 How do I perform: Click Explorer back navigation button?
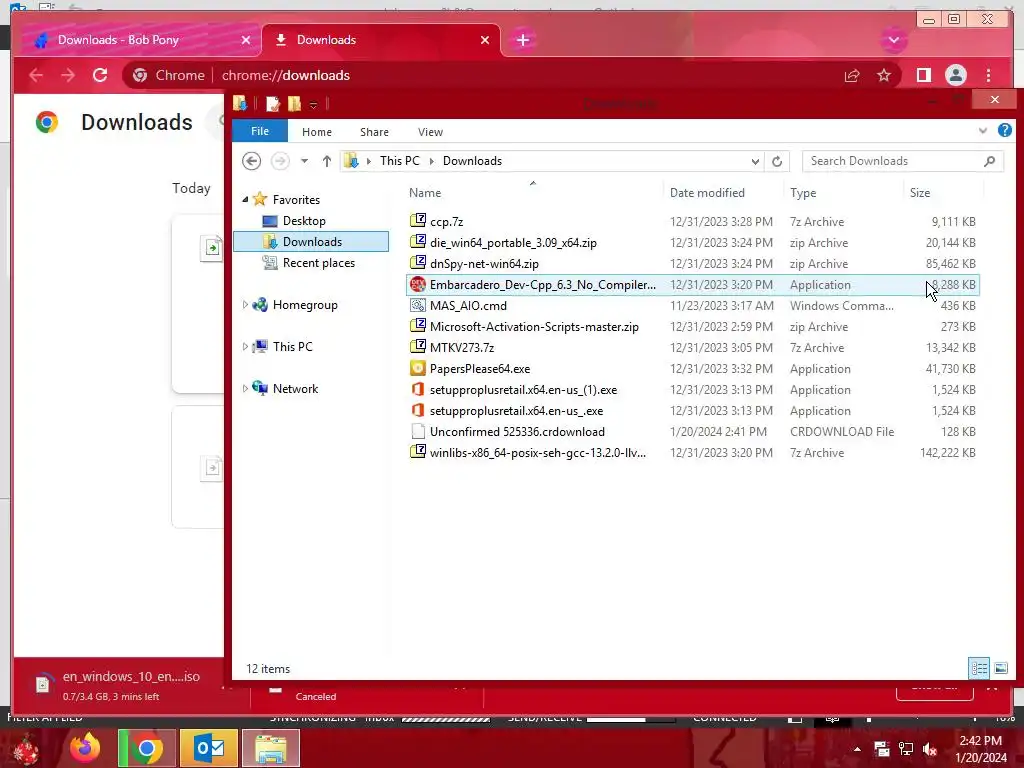tap(251, 161)
